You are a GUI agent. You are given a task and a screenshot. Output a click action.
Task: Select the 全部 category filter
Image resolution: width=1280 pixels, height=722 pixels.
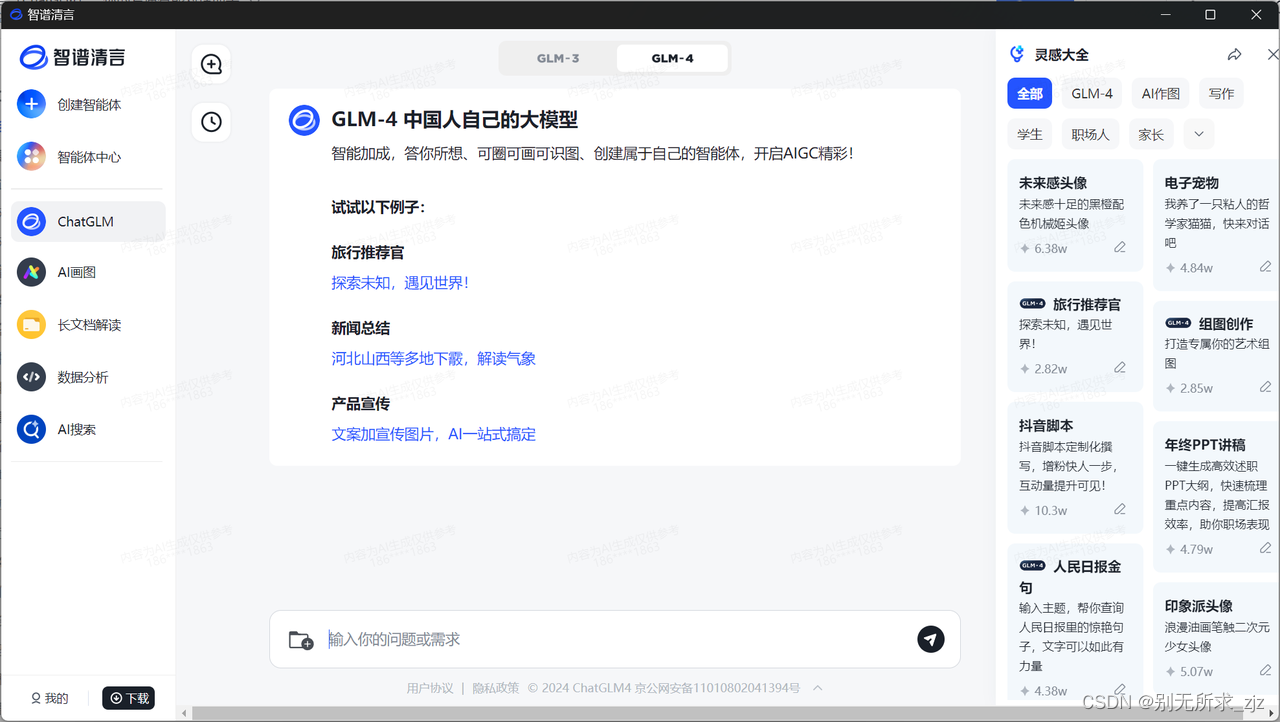(x=1030, y=93)
